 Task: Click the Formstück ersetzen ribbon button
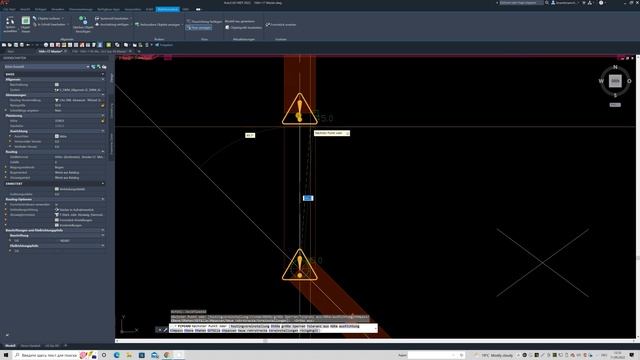tap(281, 24)
